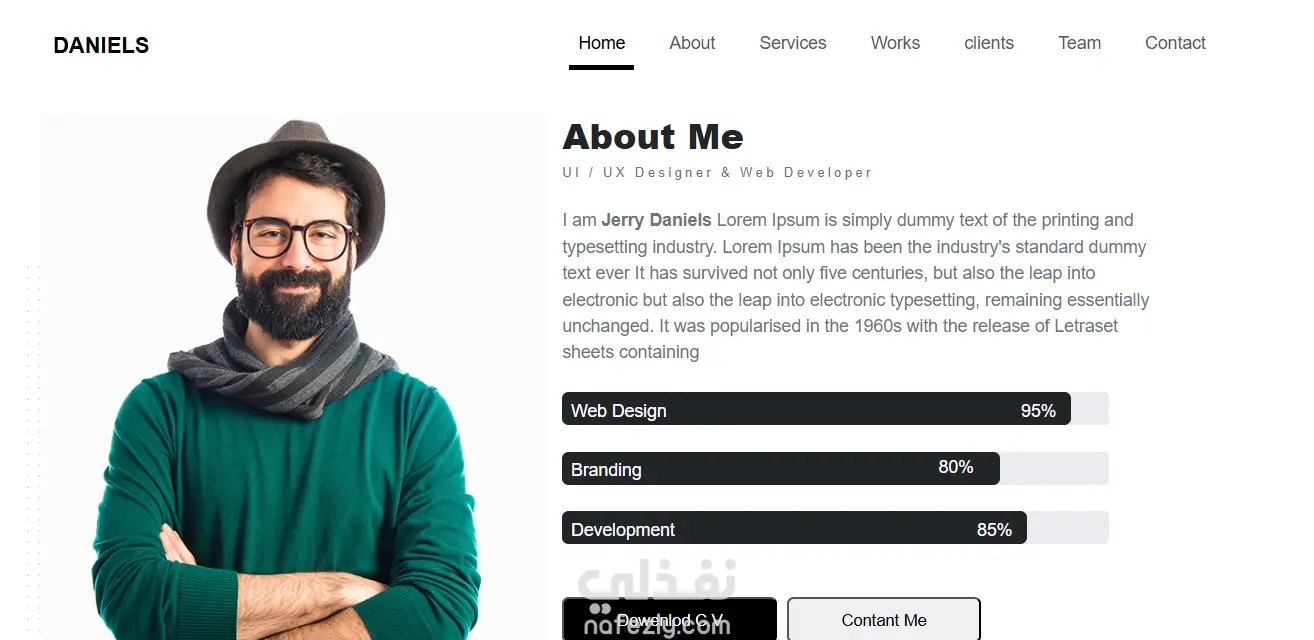1314x640 pixels.
Task: Click the bold name Jerry Daniels
Action: click(656, 220)
